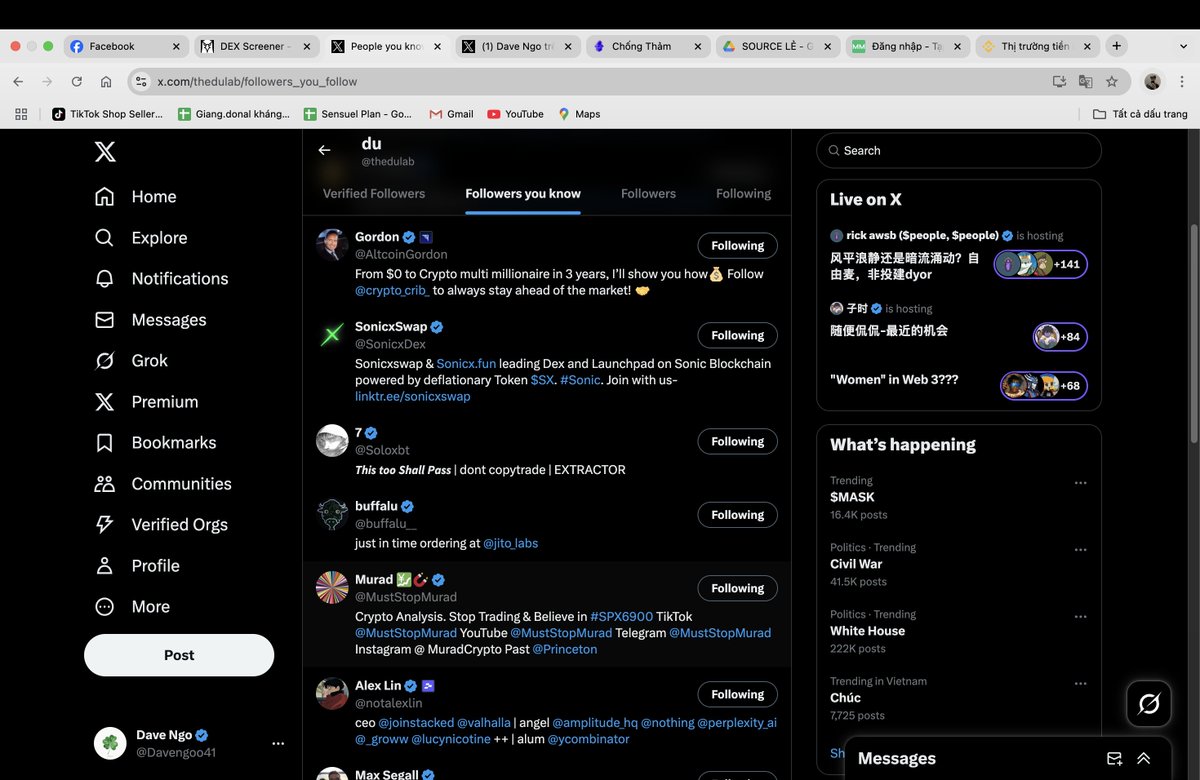Expand the Messages panel chevron
The width and height of the screenshot is (1200, 780).
tap(1143, 758)
